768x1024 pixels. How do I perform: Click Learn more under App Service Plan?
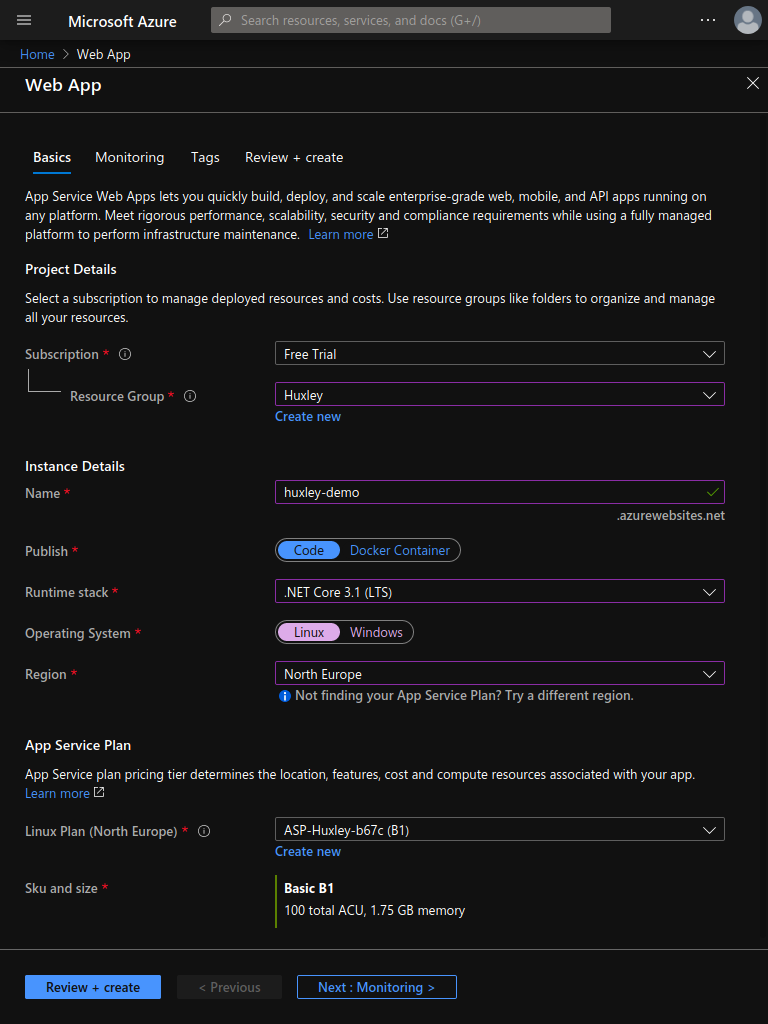[57, 793]
